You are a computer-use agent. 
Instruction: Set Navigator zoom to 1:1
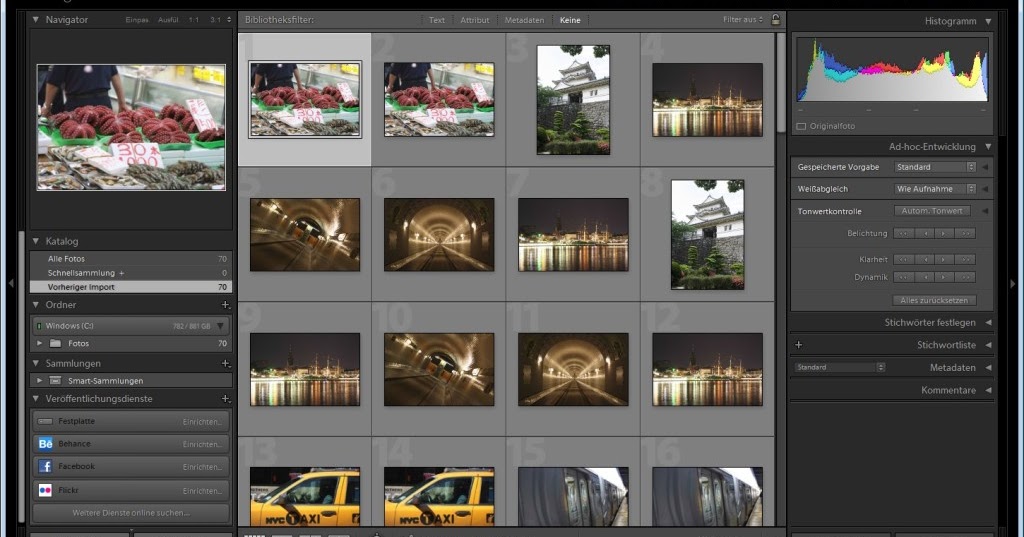click(194, 20)
